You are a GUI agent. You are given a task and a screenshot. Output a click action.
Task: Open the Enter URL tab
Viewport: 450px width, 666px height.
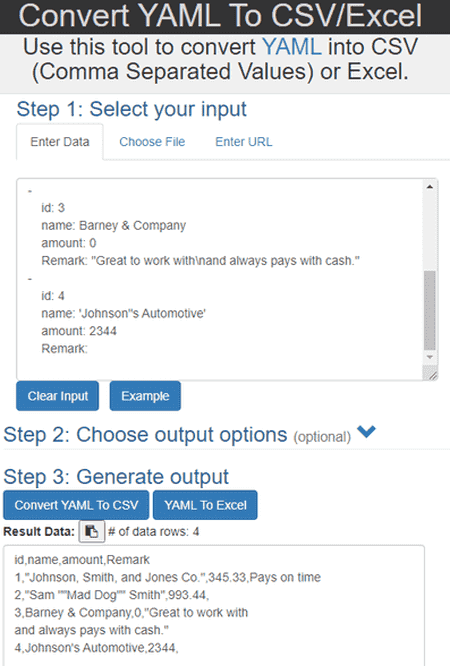[x=244, y=142]
